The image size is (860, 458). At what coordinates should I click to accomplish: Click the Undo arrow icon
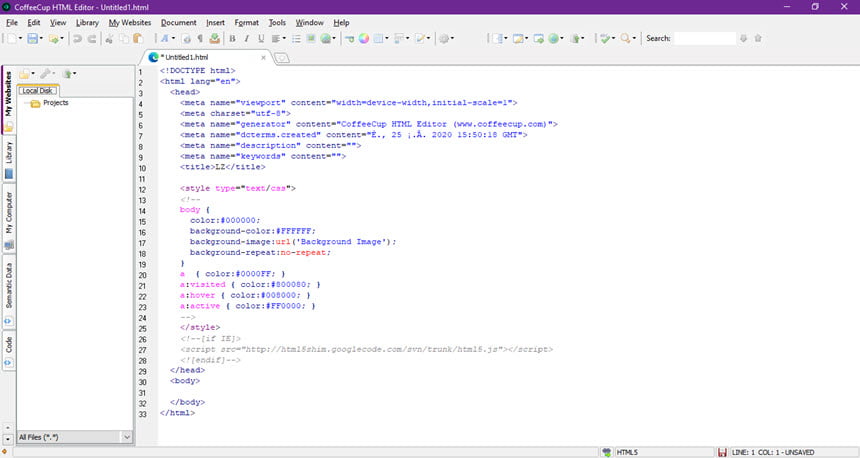77,38
